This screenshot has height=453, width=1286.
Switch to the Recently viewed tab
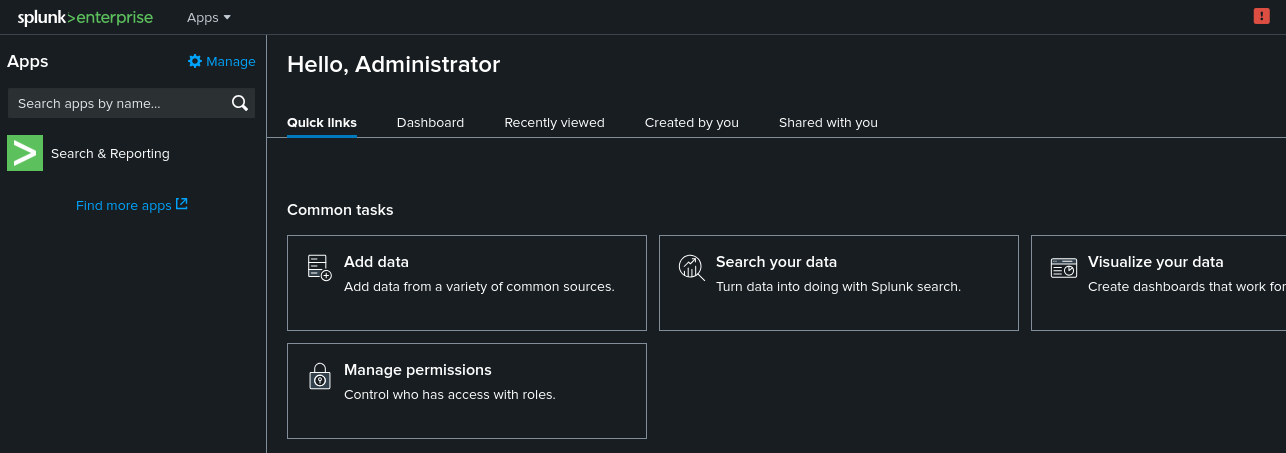pyautogui.click(x=554, y=122)
